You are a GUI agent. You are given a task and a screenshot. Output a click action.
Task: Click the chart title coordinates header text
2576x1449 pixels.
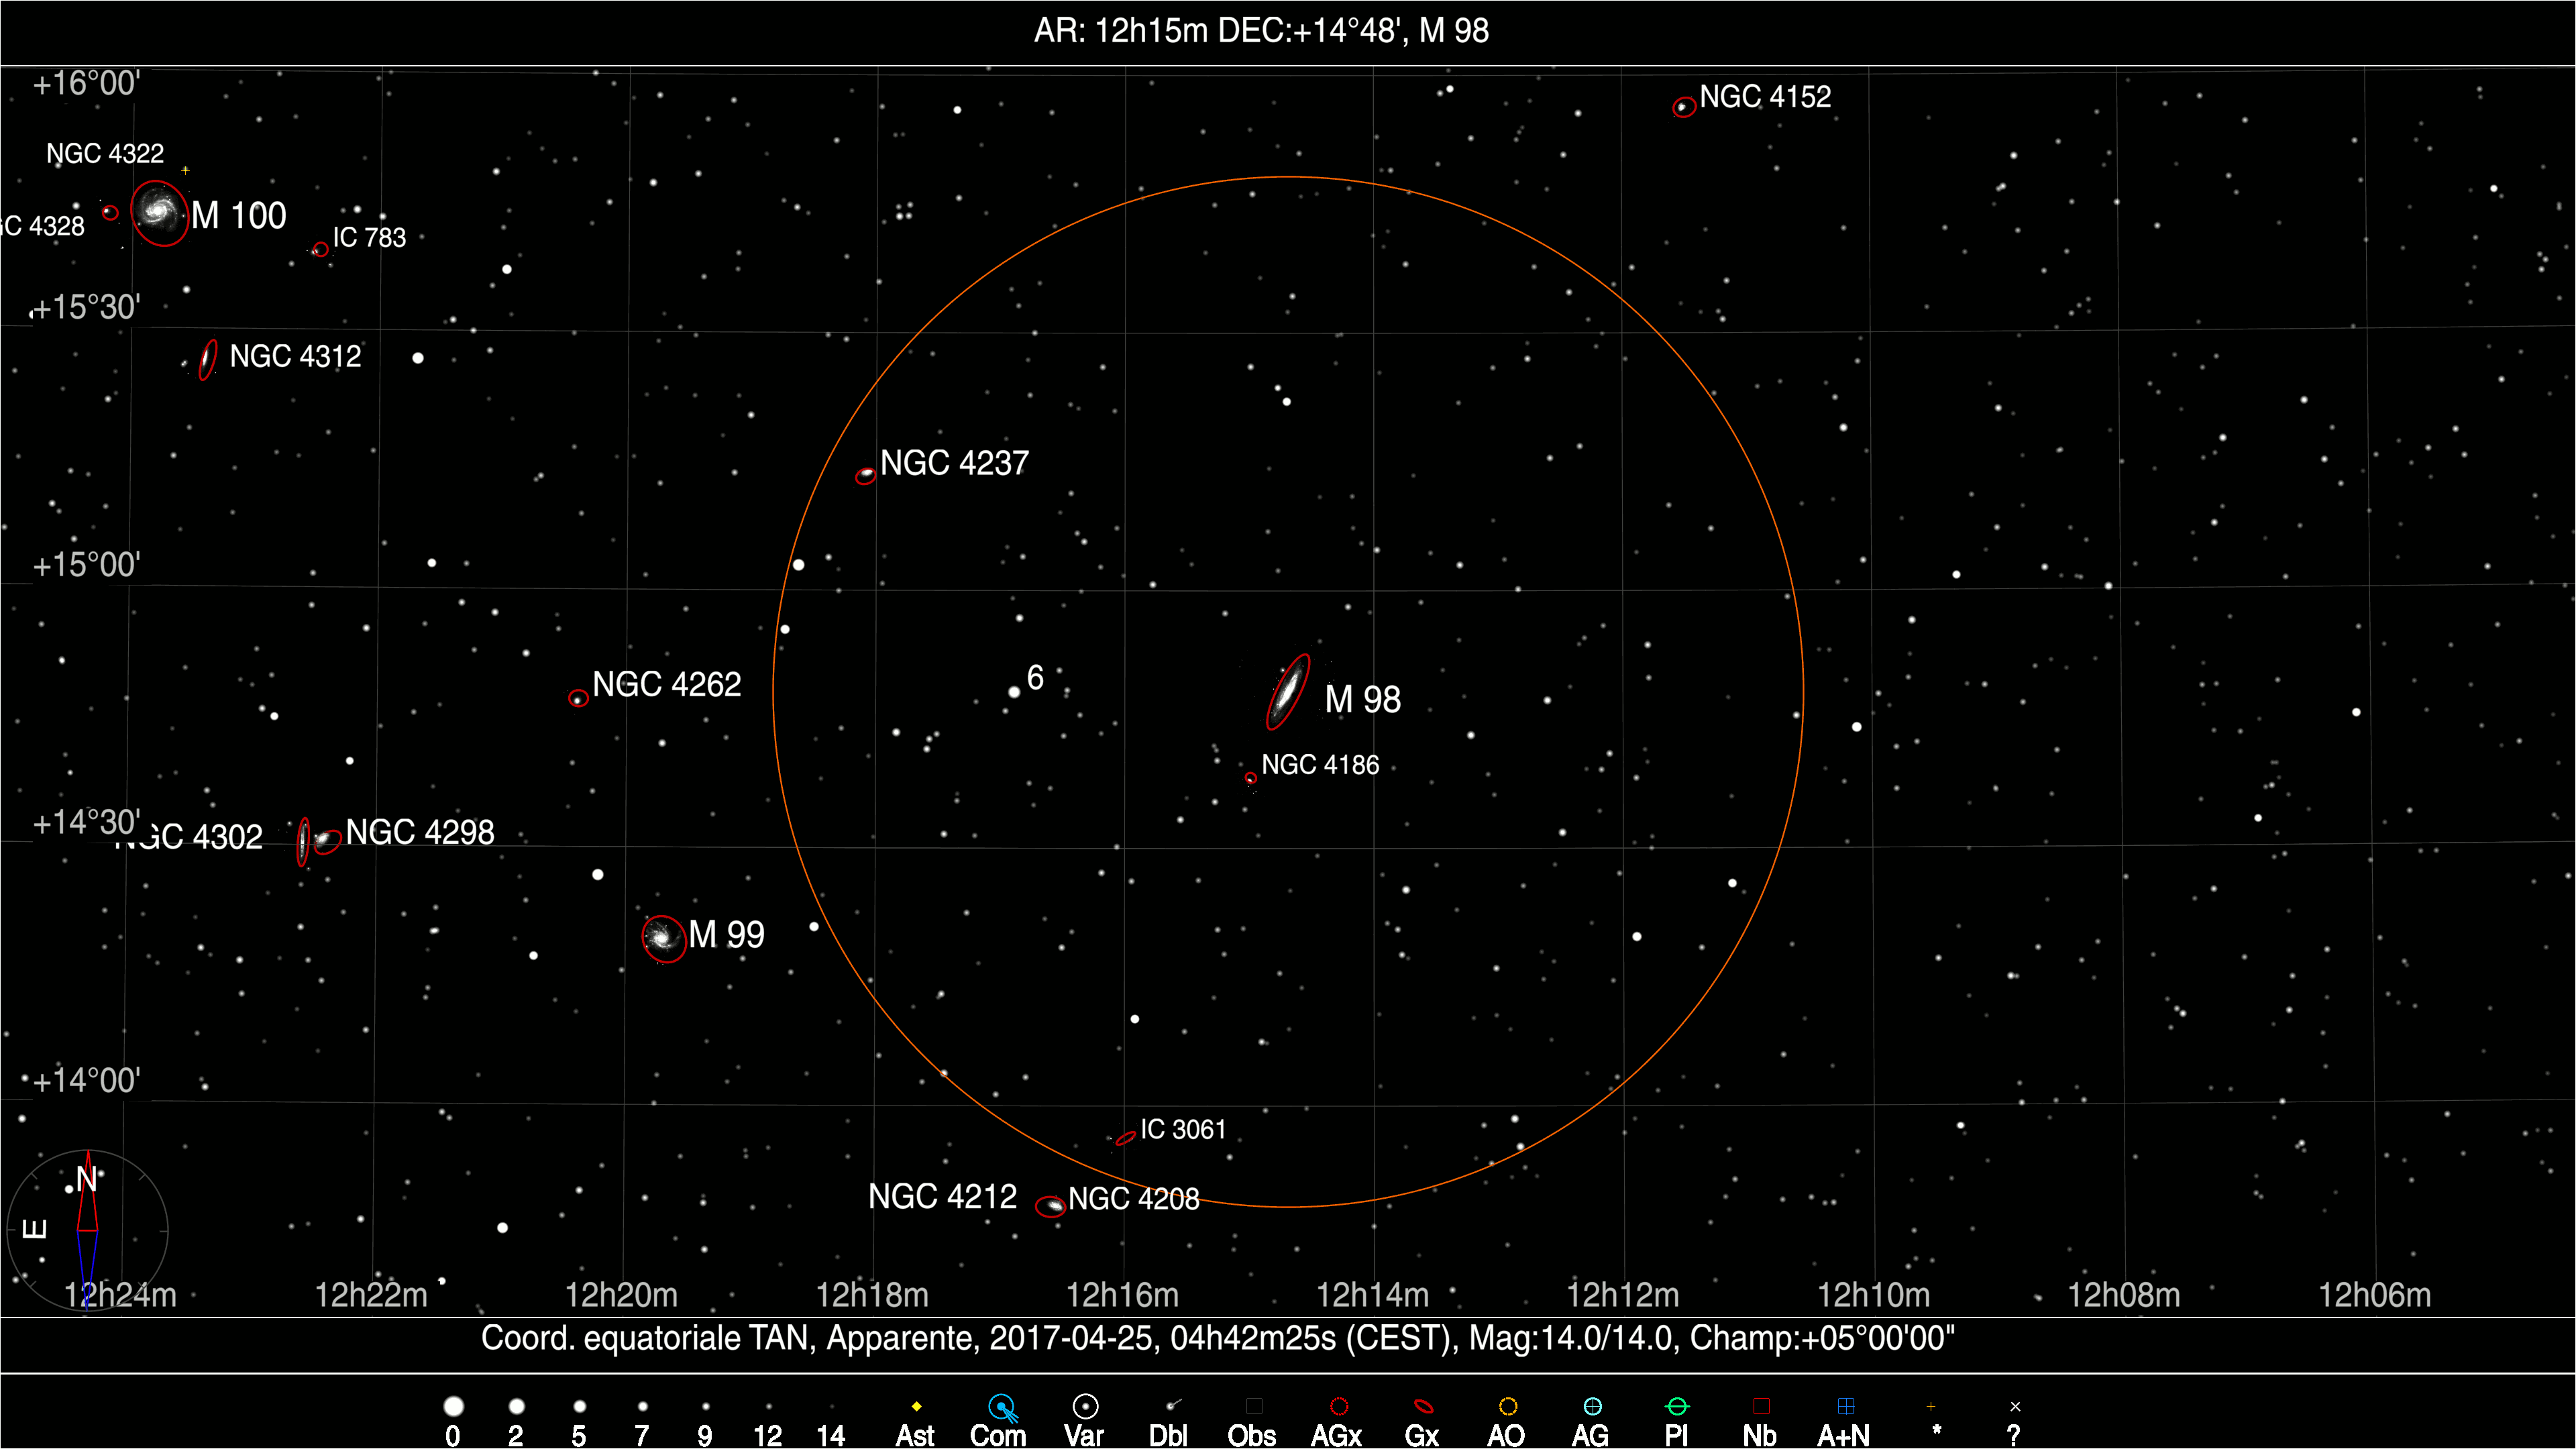[x=1260, y=31]
